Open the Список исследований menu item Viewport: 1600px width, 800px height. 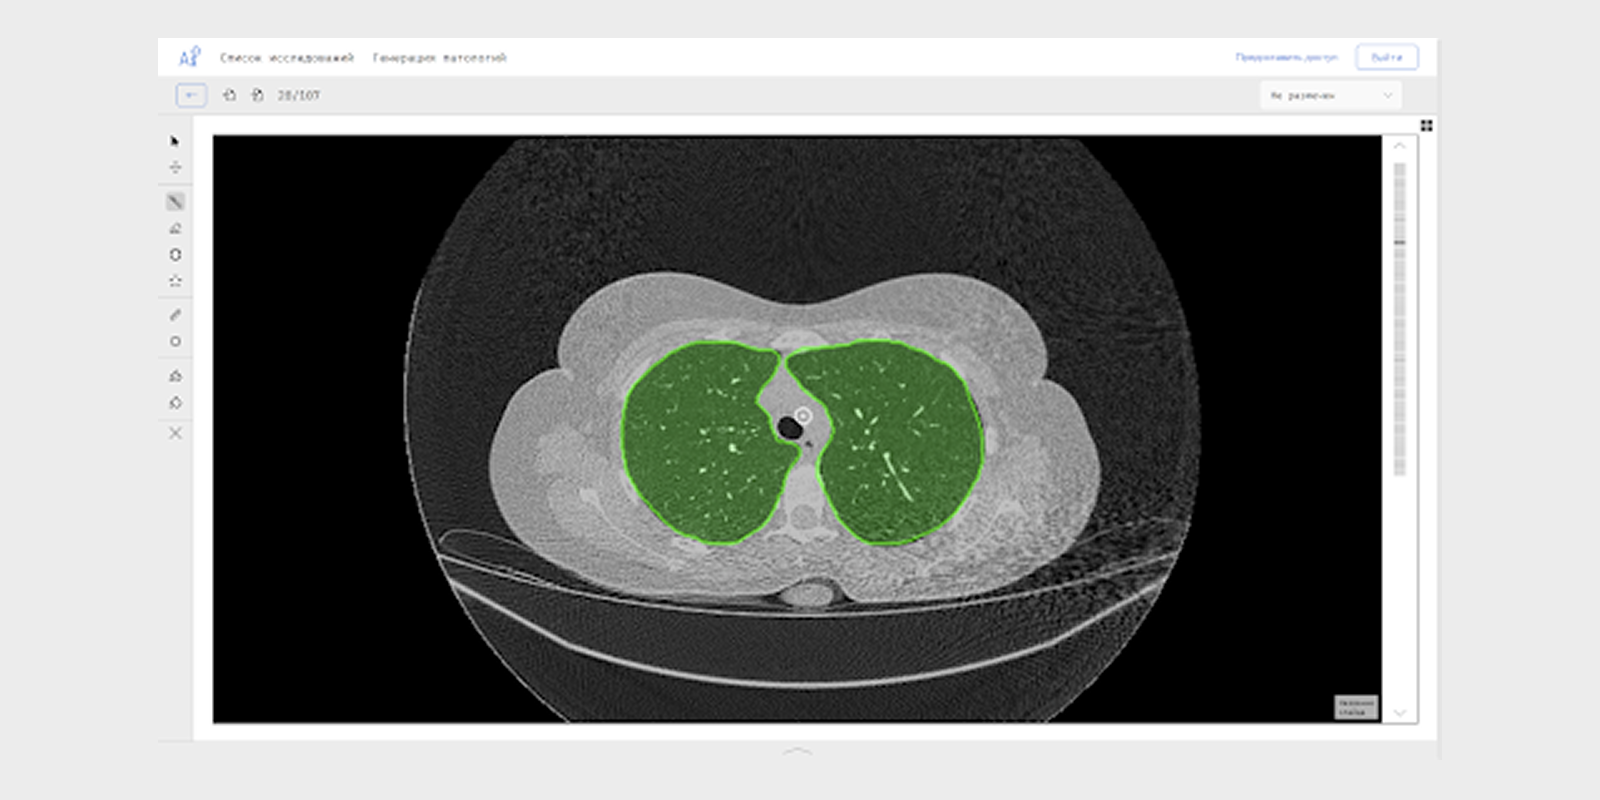tap(286, 58)
